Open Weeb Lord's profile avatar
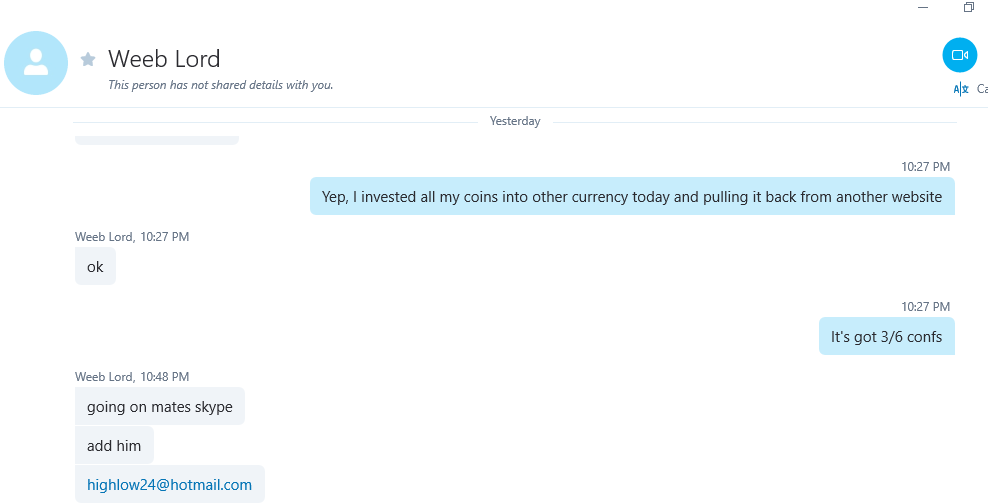Viewport: 988px width, 503px height. pyautogui.click(x=36, y=63)
